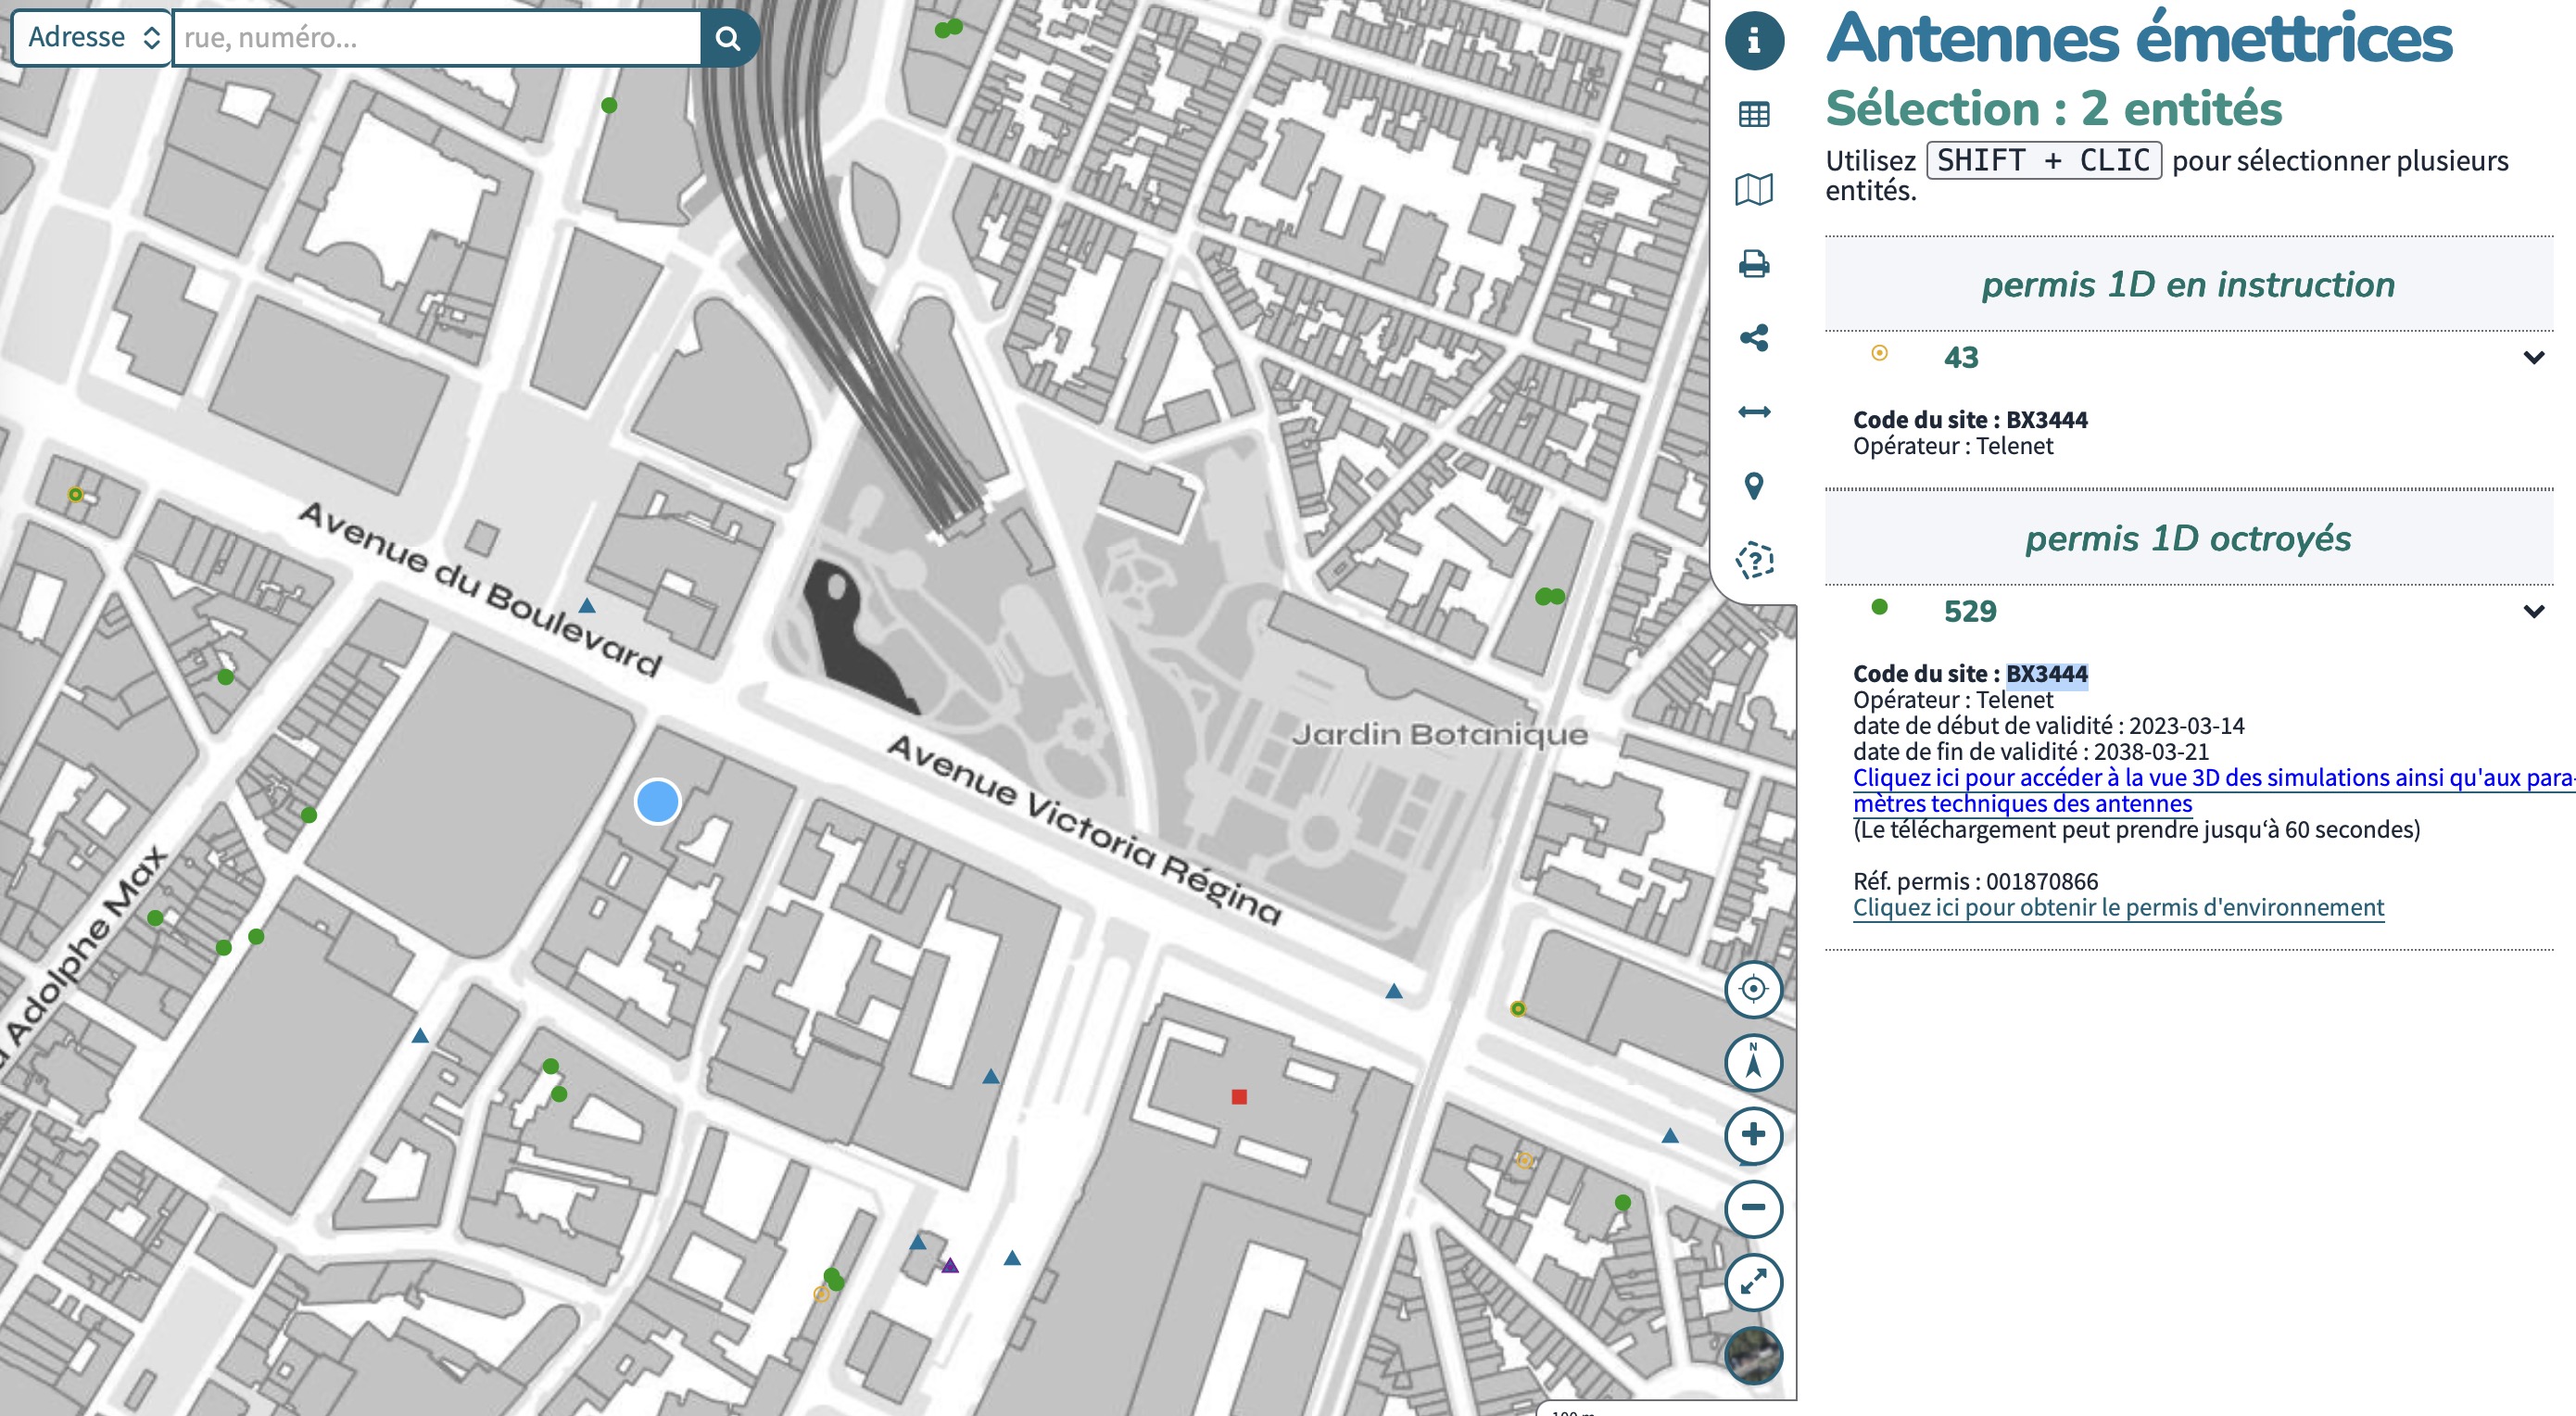2576x1416 pixels.
Task: Click the location pin marker tool
Action: [1754, 486]
